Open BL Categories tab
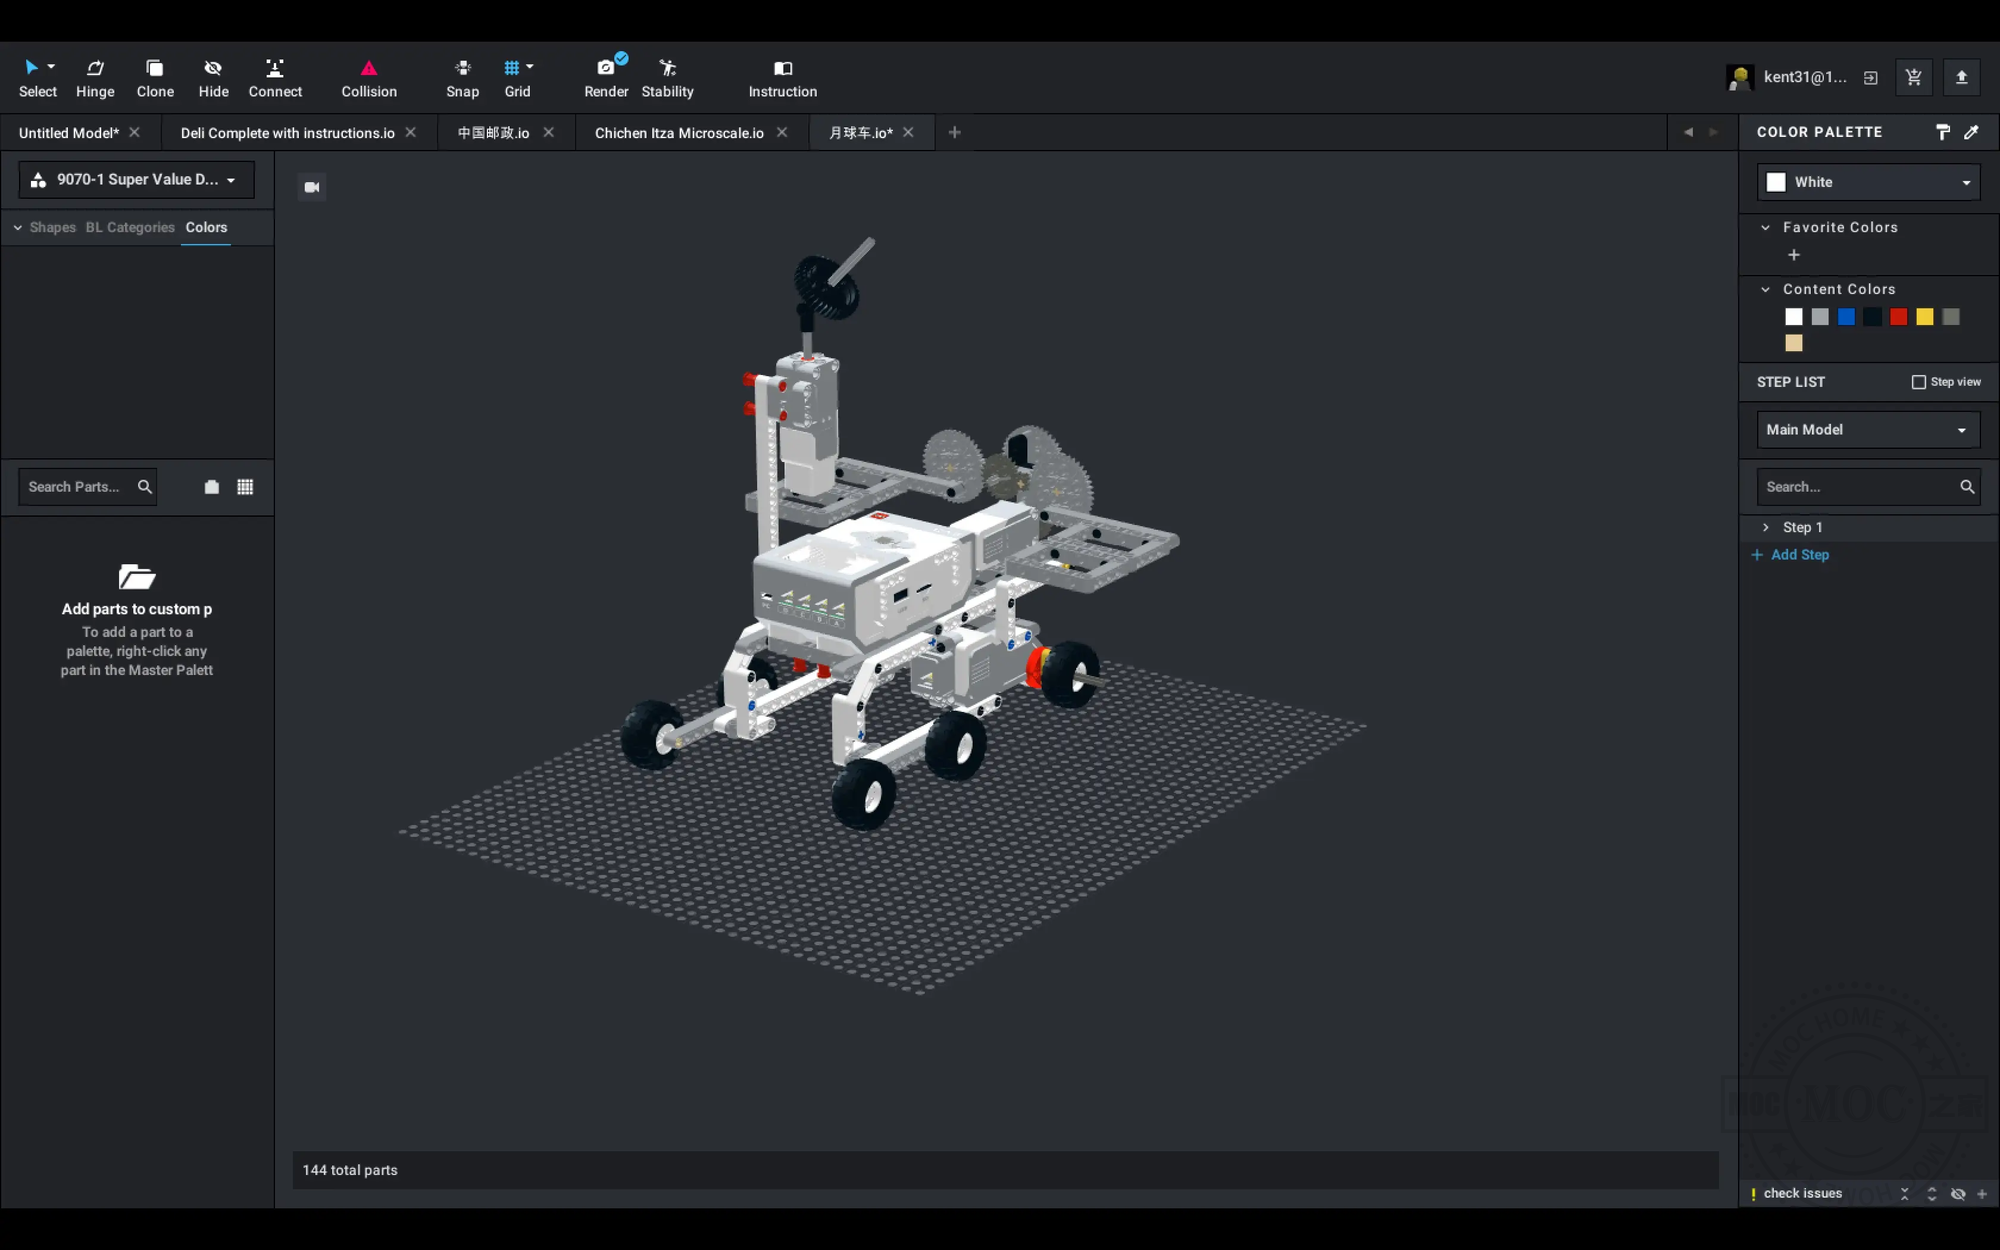 pos(128,226)
